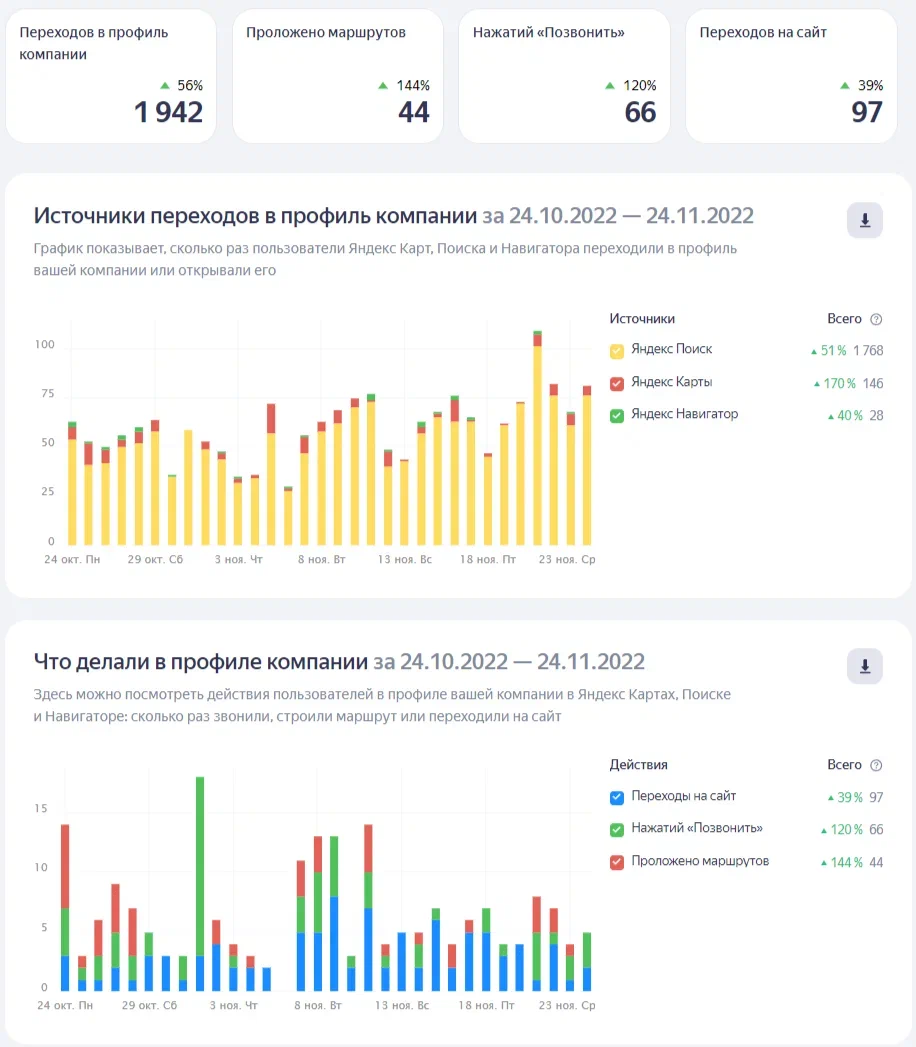The image size is (916, 1047).
Task: Toggle the Яндекс Поиск series checkbox
Action: click(x=617, y=351)
